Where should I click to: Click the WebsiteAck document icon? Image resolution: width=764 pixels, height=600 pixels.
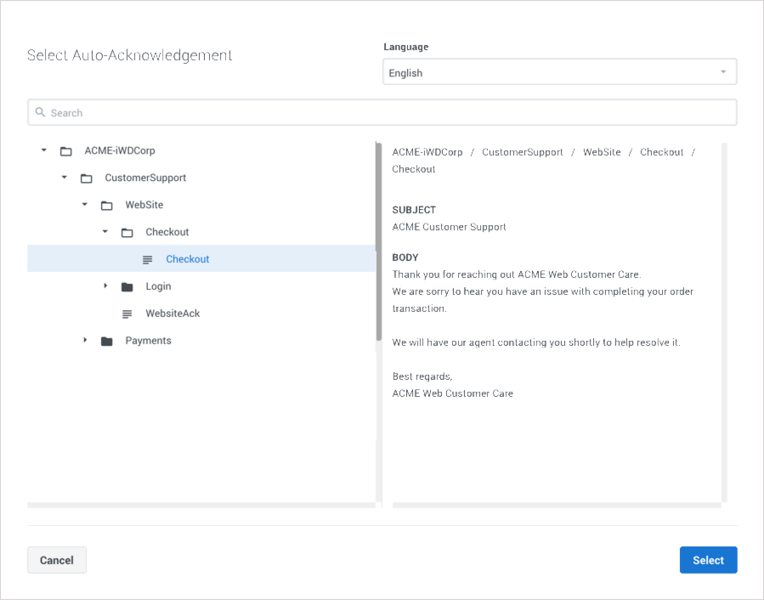pyautogui.click(x=127, y=314)
